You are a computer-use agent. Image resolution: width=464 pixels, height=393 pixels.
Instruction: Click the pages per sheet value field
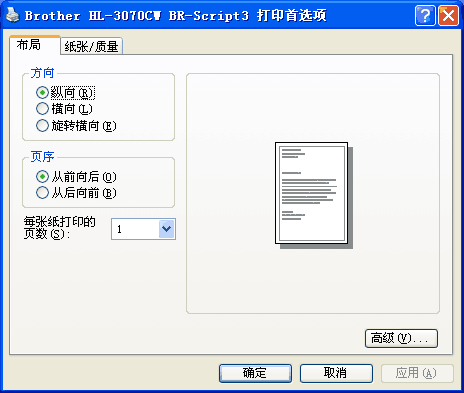143,229
